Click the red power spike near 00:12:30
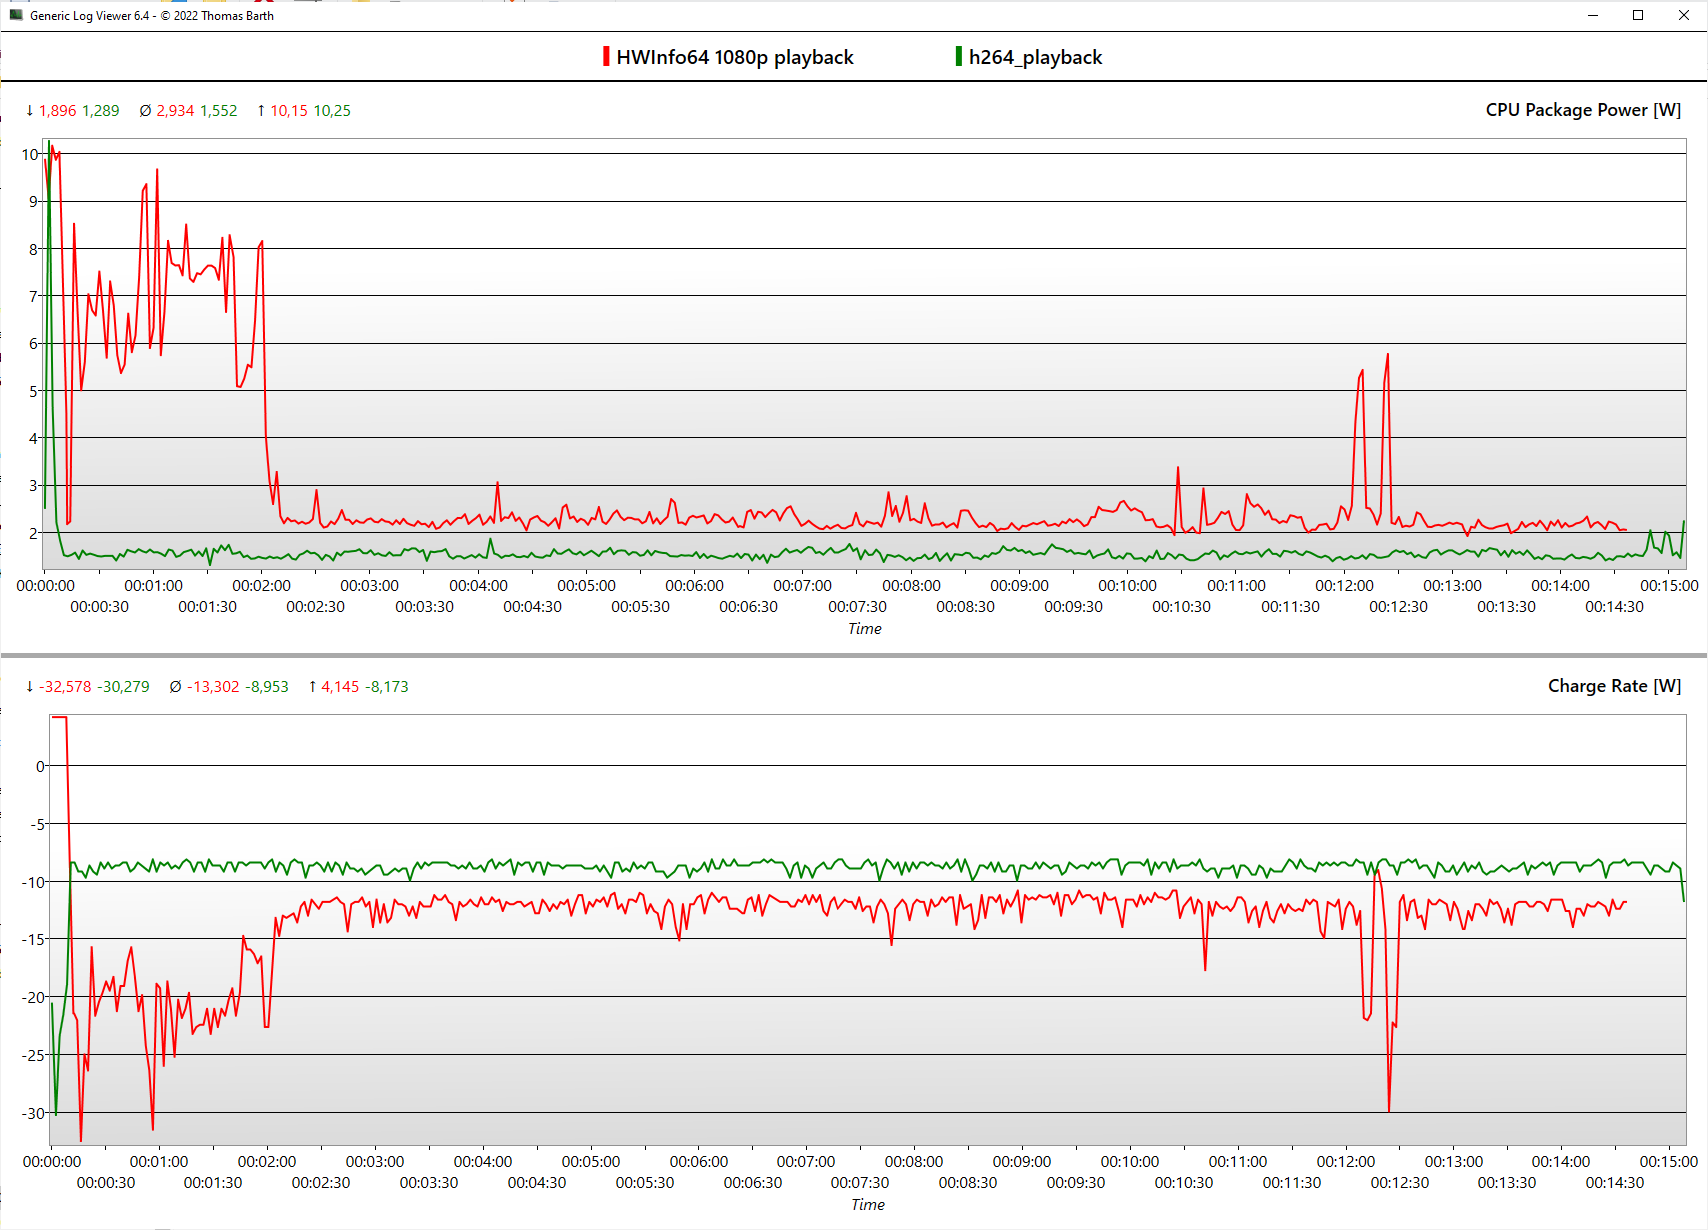This screenshot has height=1230, width=1708. (x=1387, y=355)
